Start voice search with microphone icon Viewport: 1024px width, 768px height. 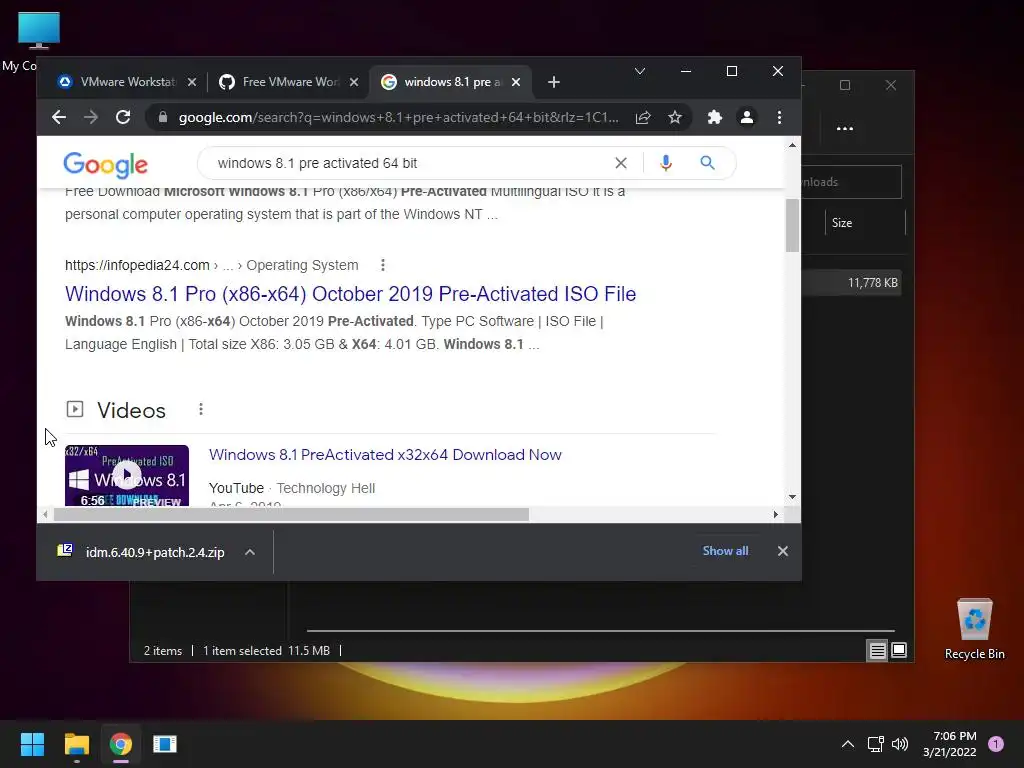[665, 163]
